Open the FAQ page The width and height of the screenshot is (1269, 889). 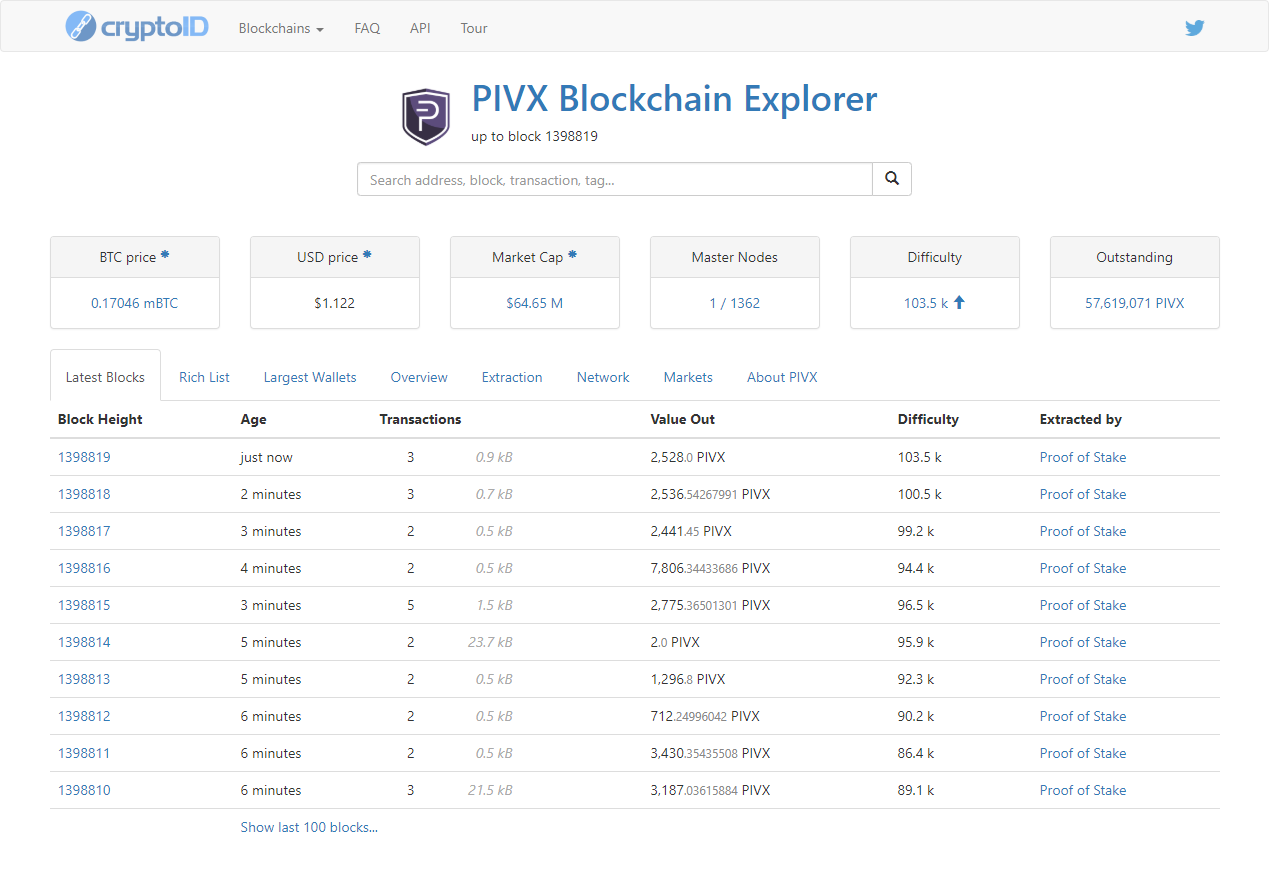(367, 28)
